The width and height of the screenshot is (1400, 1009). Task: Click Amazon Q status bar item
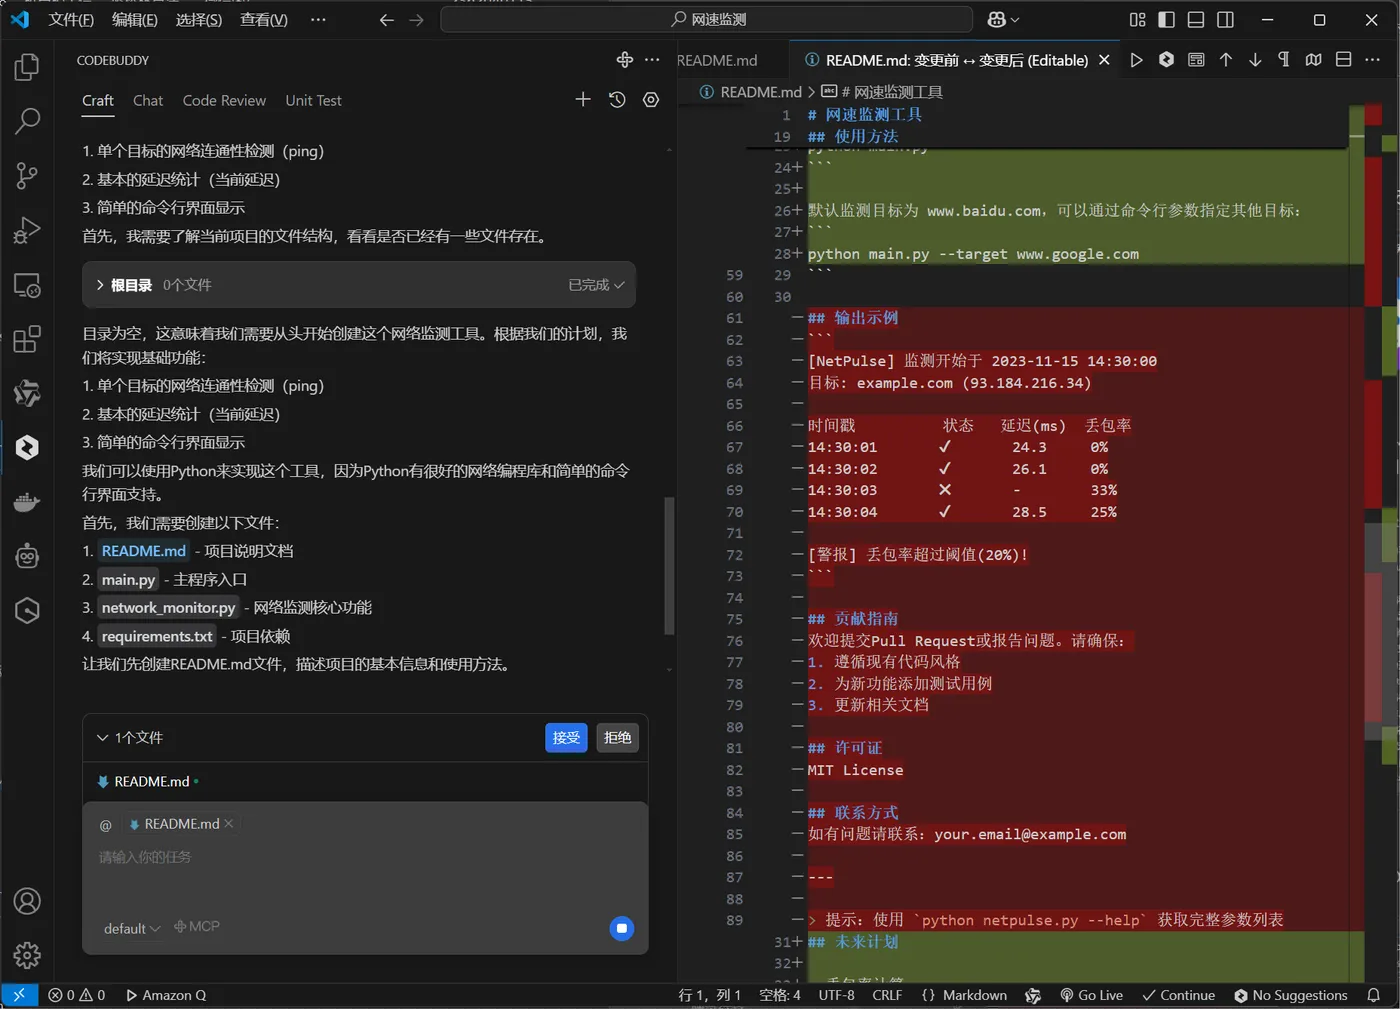(166, 995)
